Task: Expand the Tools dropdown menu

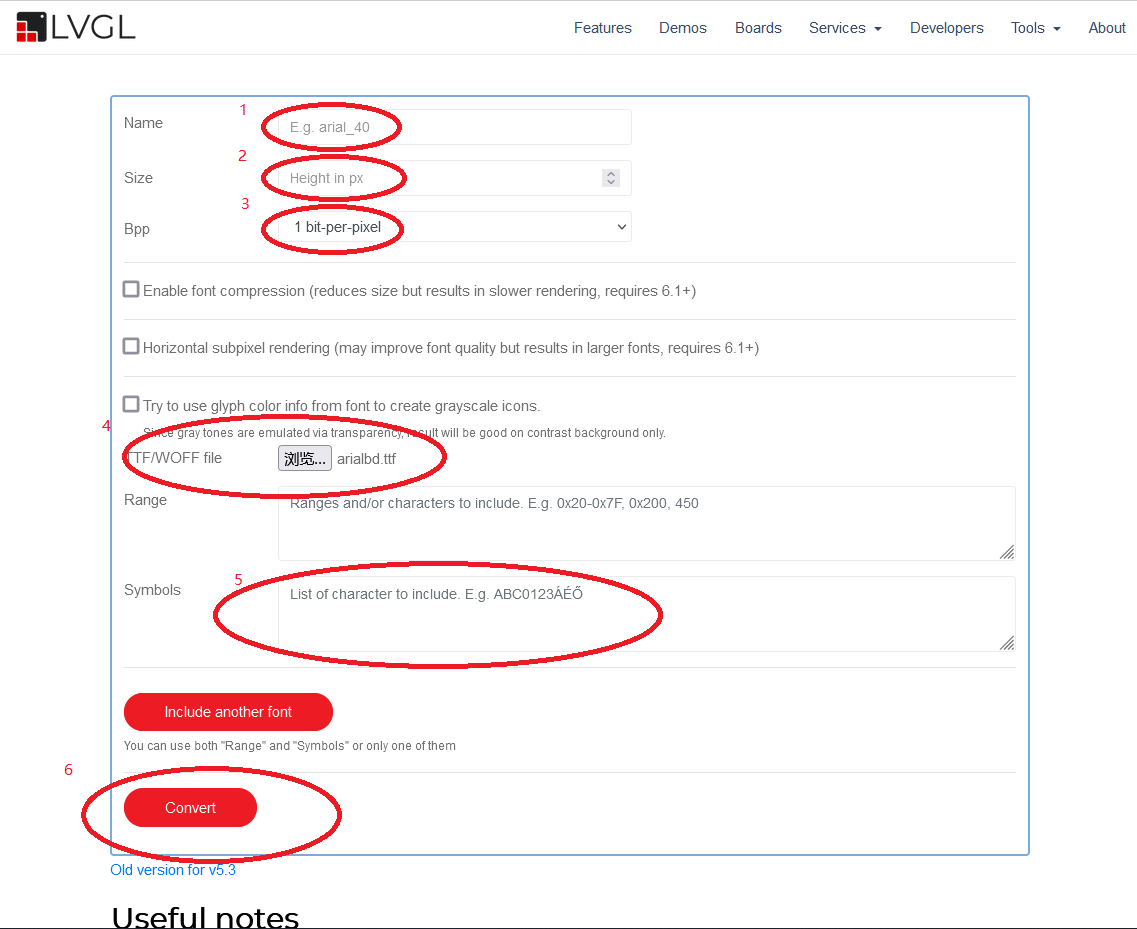Action: coord(1035,28)
